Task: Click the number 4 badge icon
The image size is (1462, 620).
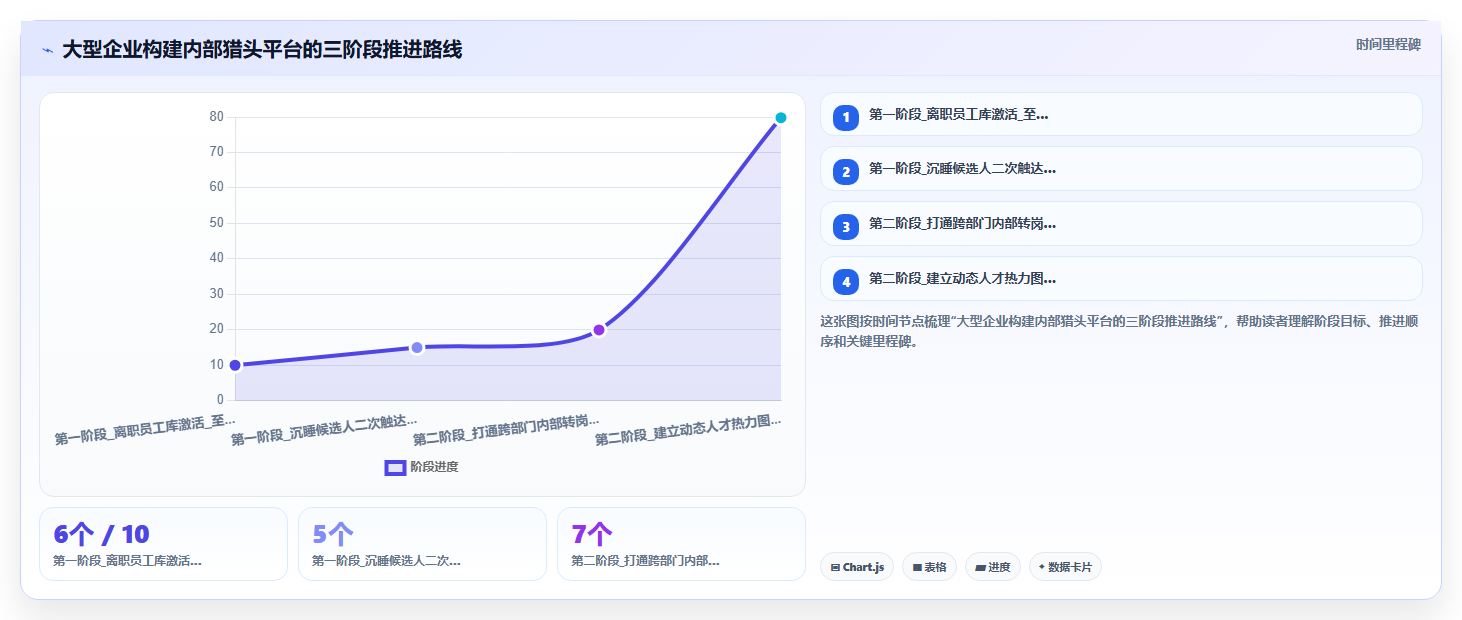Action: tap(846, 282)
